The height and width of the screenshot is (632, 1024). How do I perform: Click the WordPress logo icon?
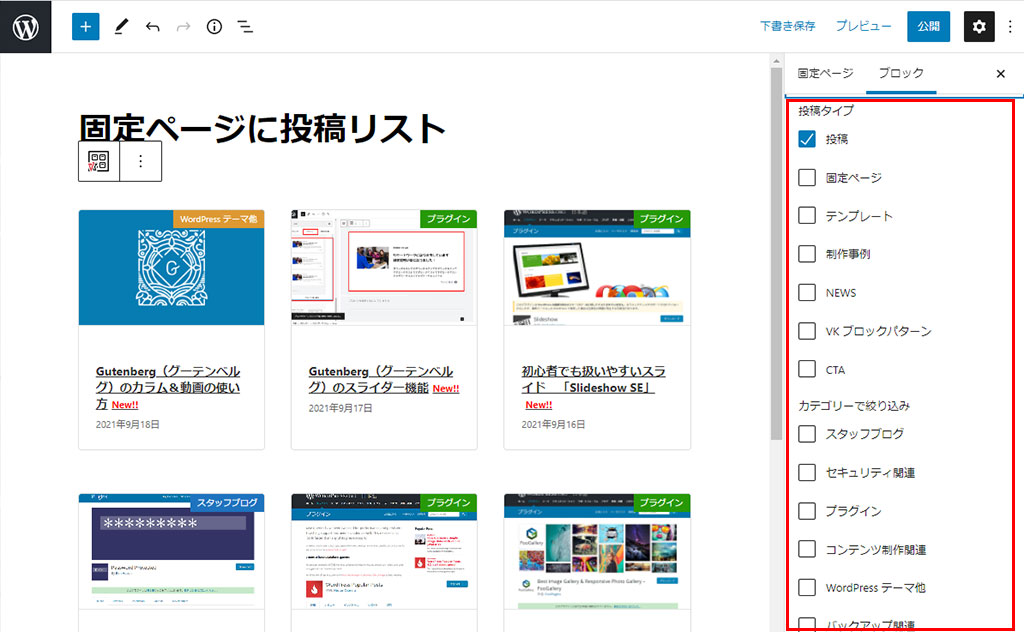tap(25, 26)
